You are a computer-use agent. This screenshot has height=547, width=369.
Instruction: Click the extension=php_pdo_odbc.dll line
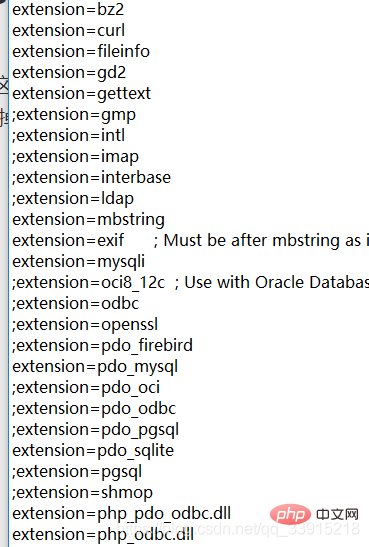coord(122,514)
